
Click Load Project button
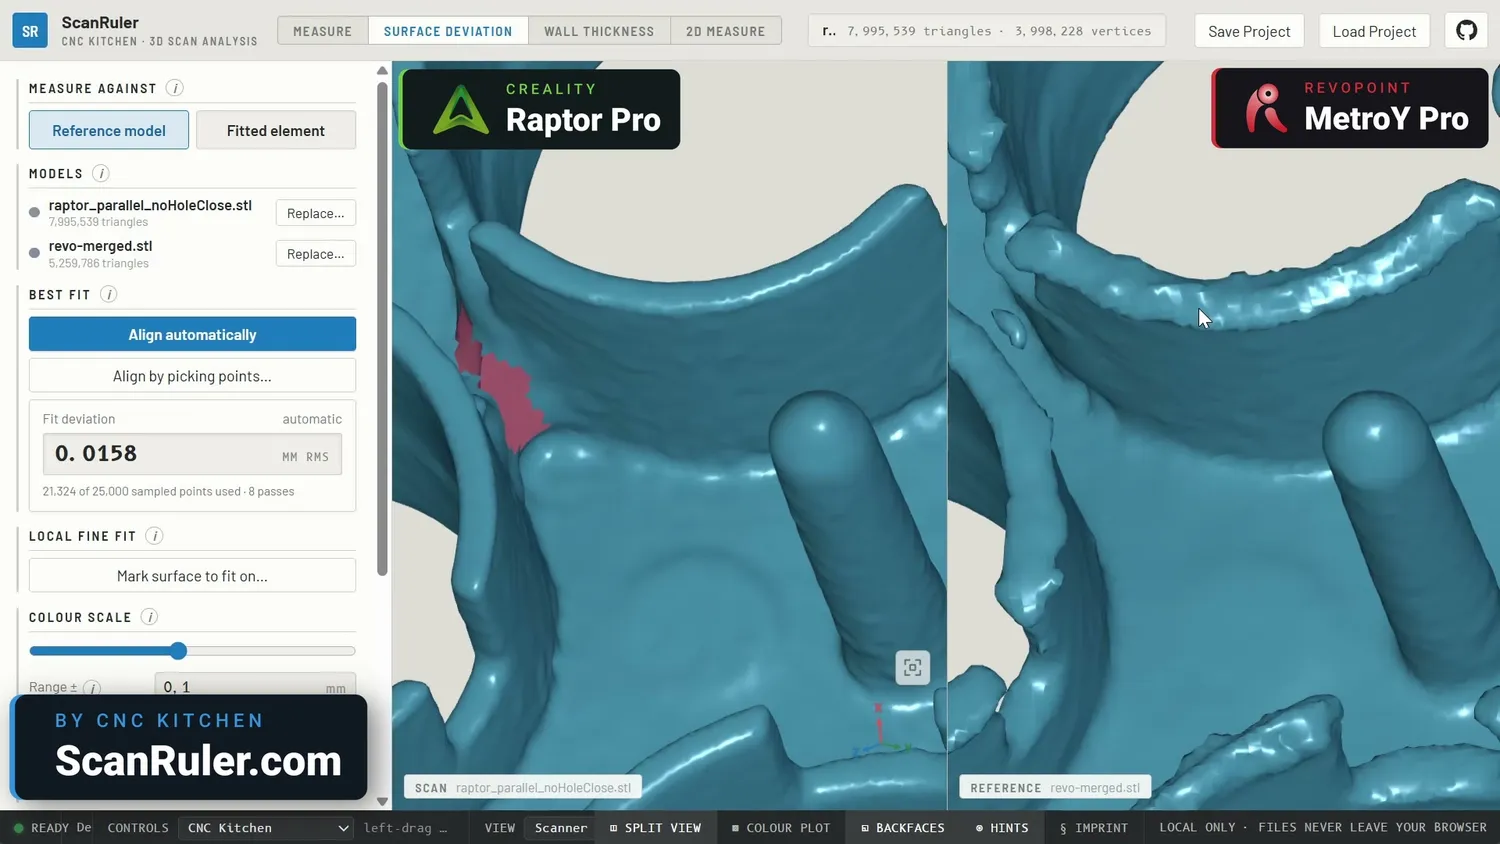coord(1374,31)
